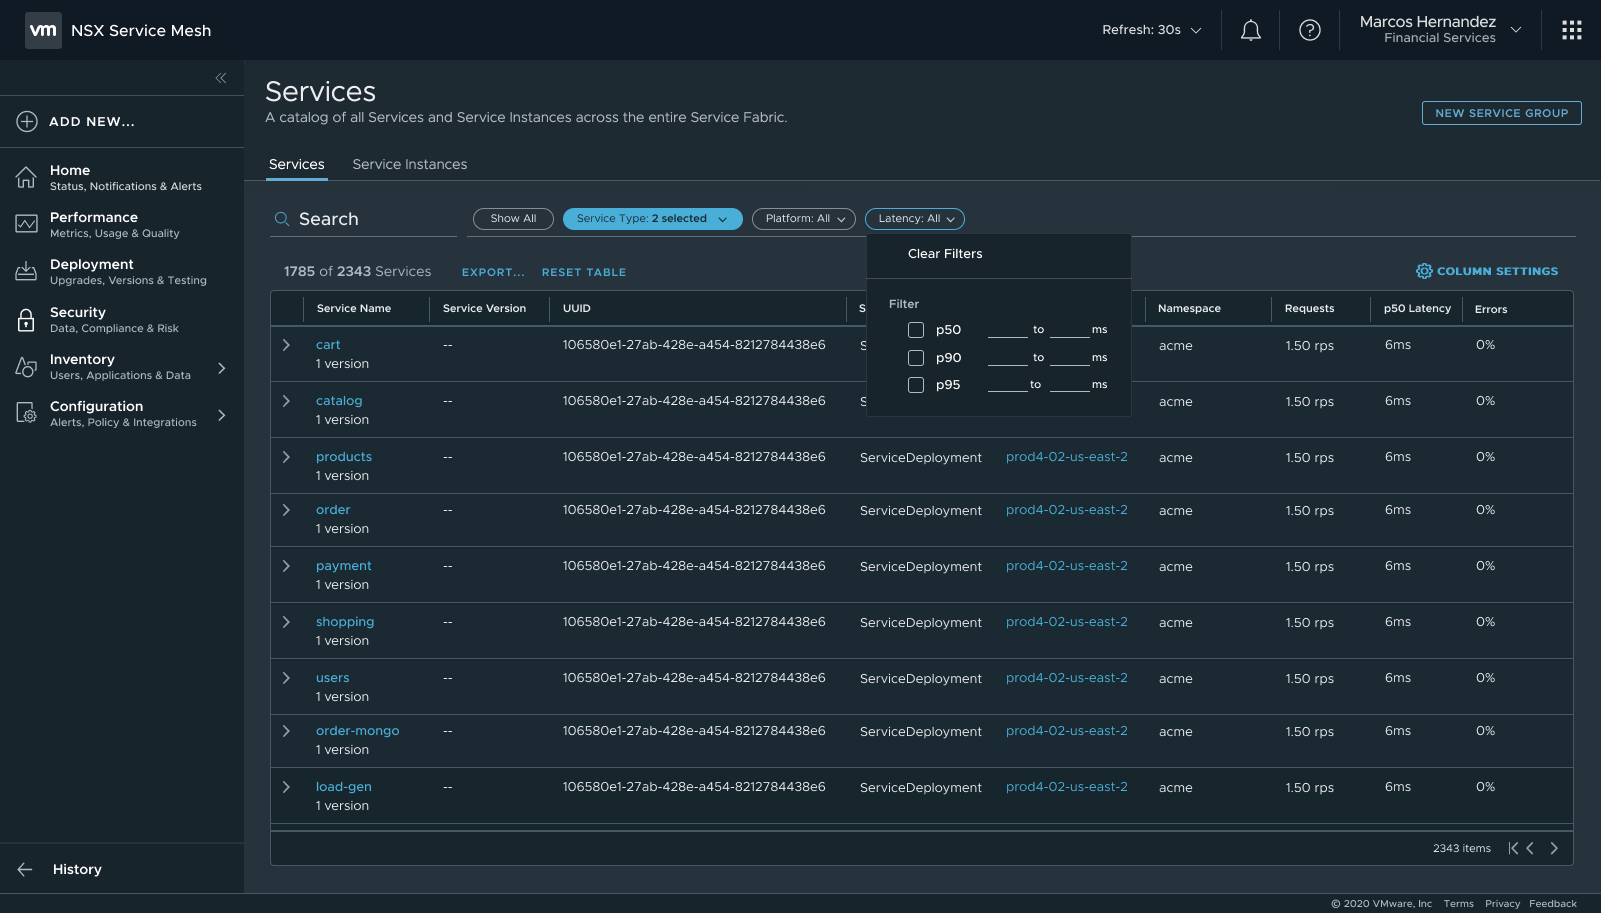
Task: Click Clear Filters in latency panel
Action: tap(945, 254)
